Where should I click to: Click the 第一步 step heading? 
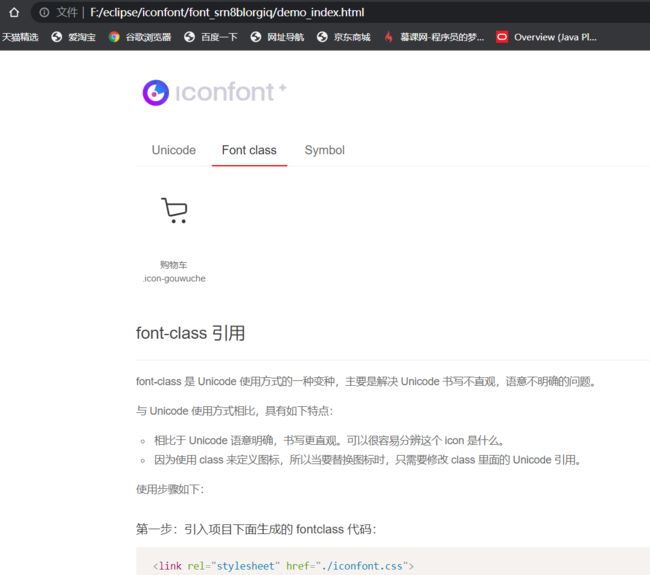(256, 529)
